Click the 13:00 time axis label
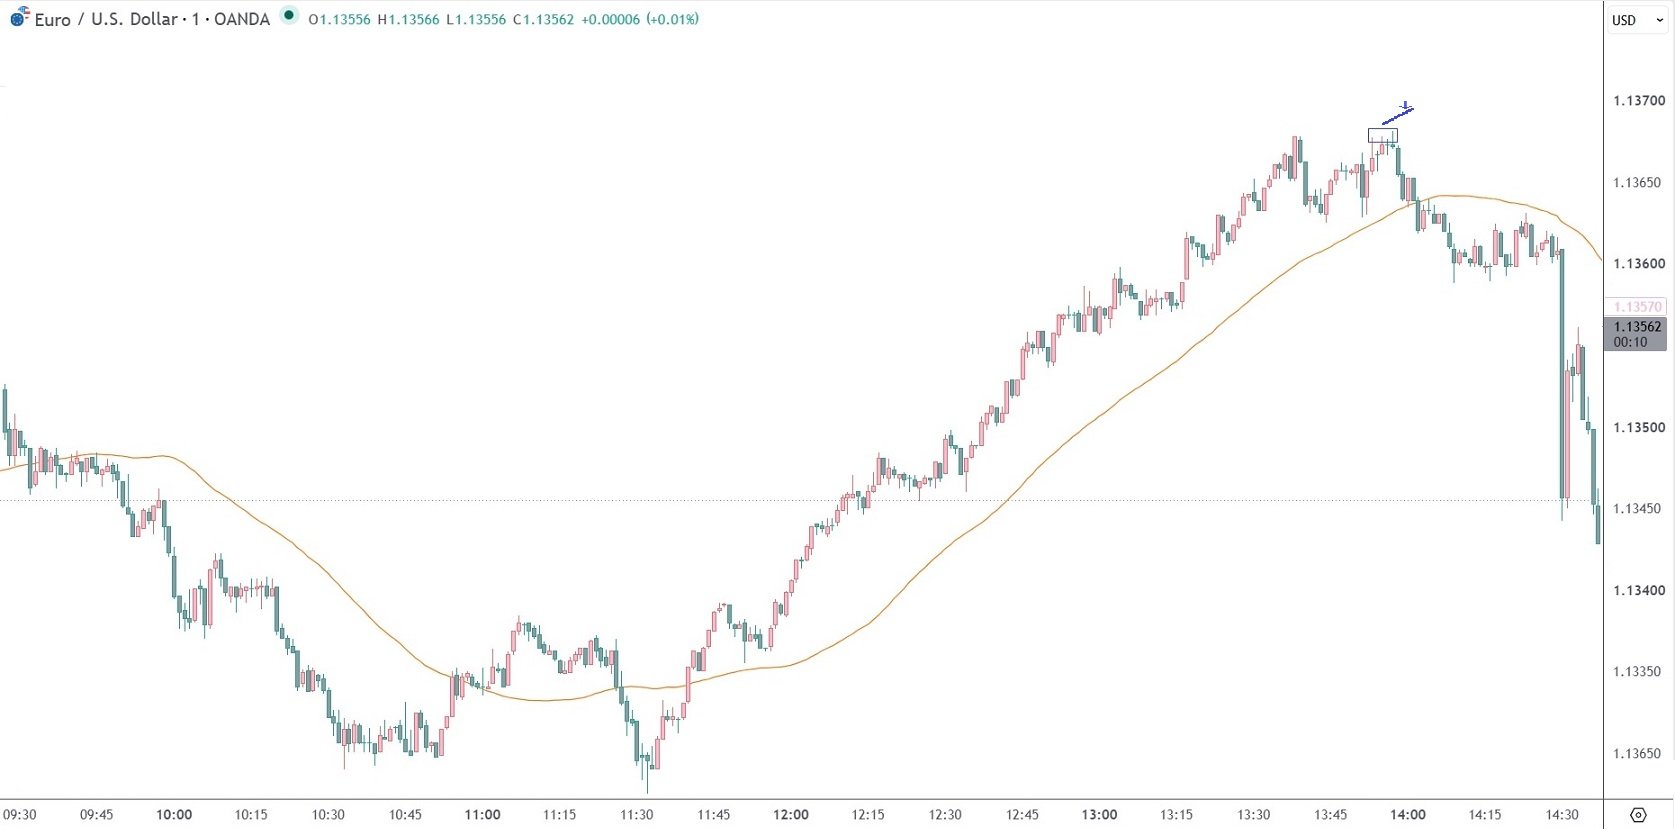This screenshot has height=829, width=1675. click(x=1099, y=815)
